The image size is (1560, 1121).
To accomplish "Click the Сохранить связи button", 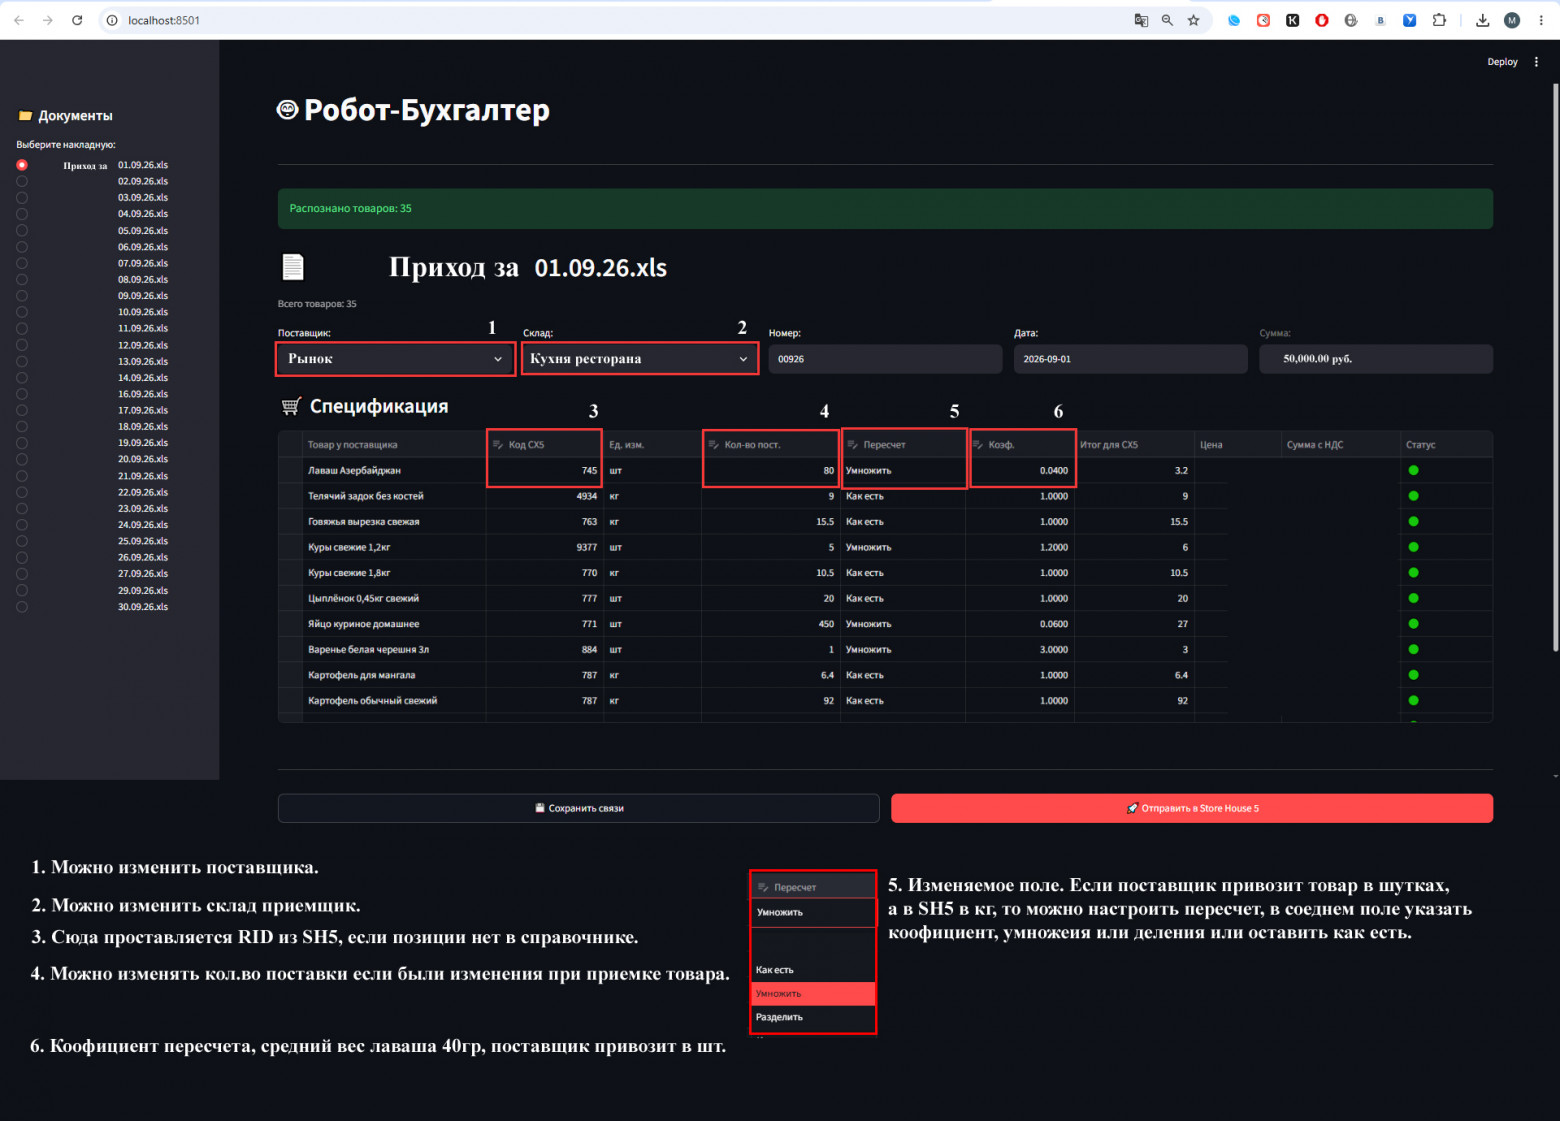I will (x=579, y=808).
